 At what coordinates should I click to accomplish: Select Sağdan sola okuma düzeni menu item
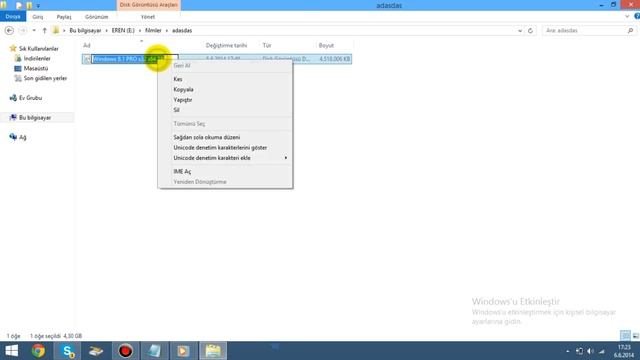click(x=207, y=137)
